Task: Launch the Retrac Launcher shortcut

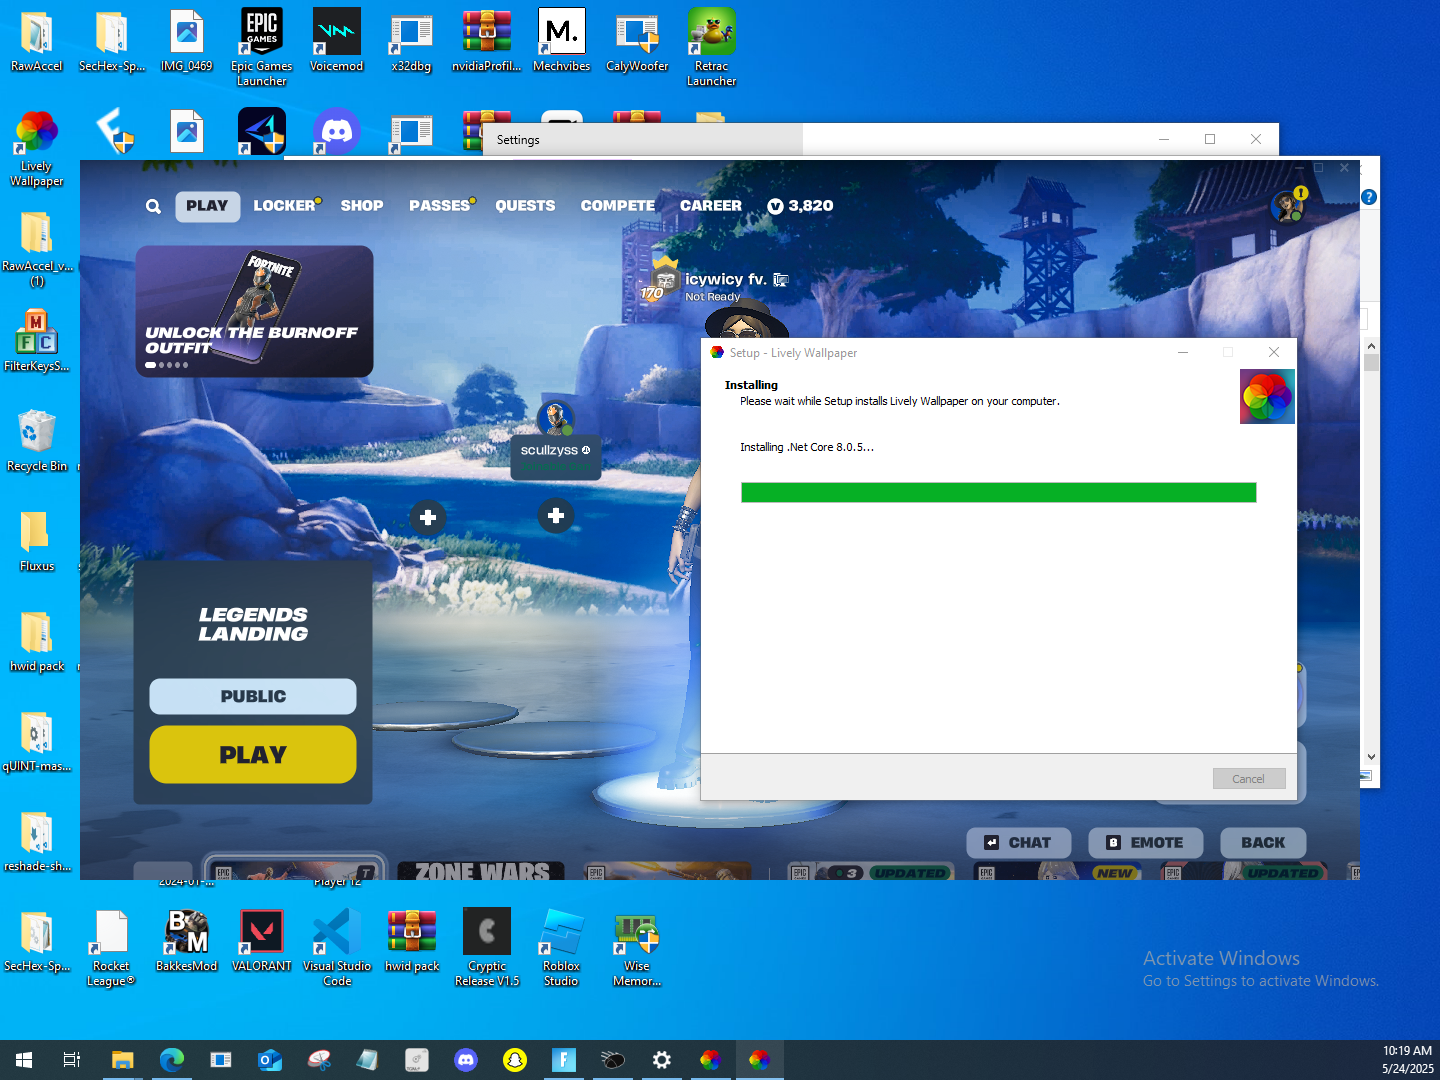Action: (x=711, y=47)
